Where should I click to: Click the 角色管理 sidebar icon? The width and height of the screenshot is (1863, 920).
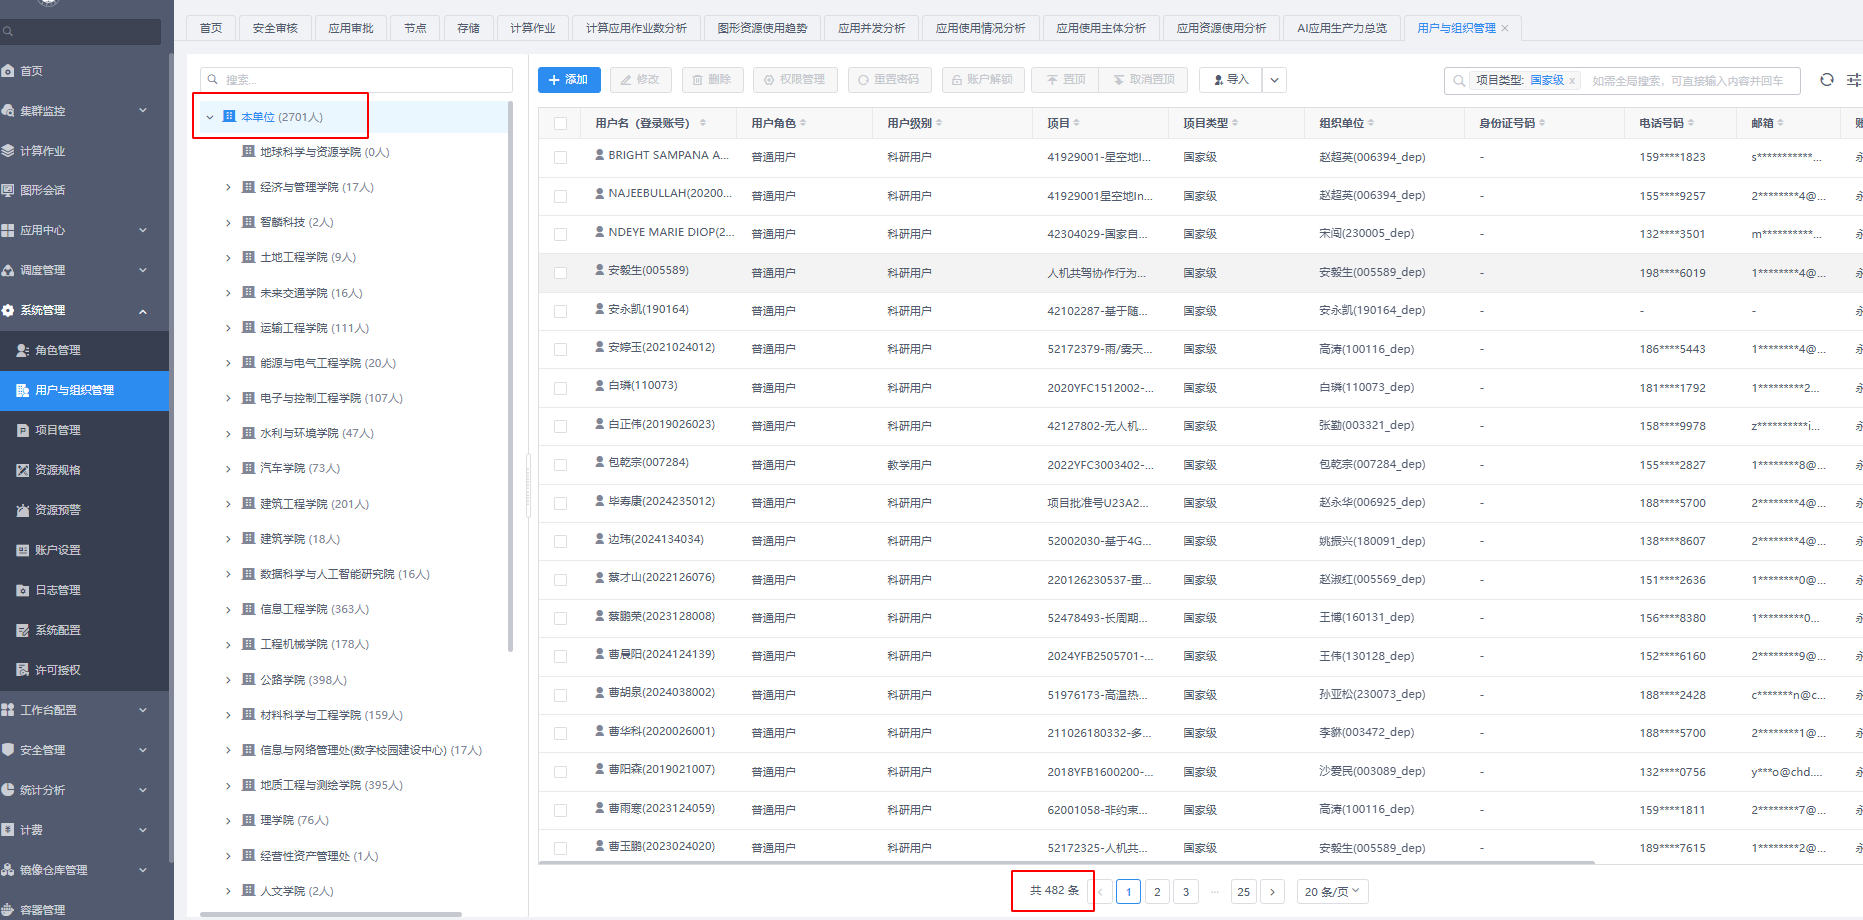[x=22, y=350]
